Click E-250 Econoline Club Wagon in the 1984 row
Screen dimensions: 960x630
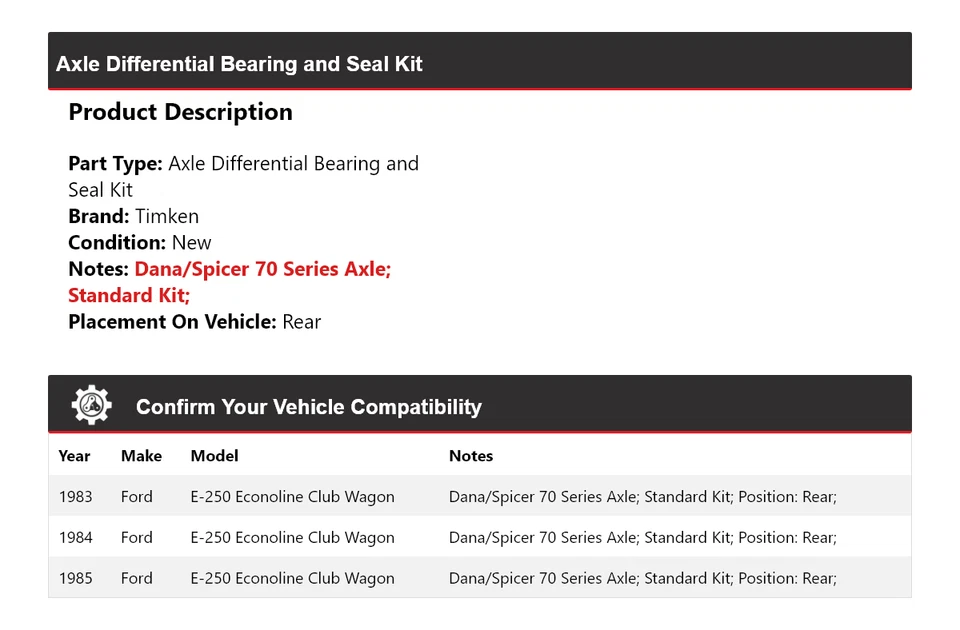pyautogui.click(x=292, y=538)
